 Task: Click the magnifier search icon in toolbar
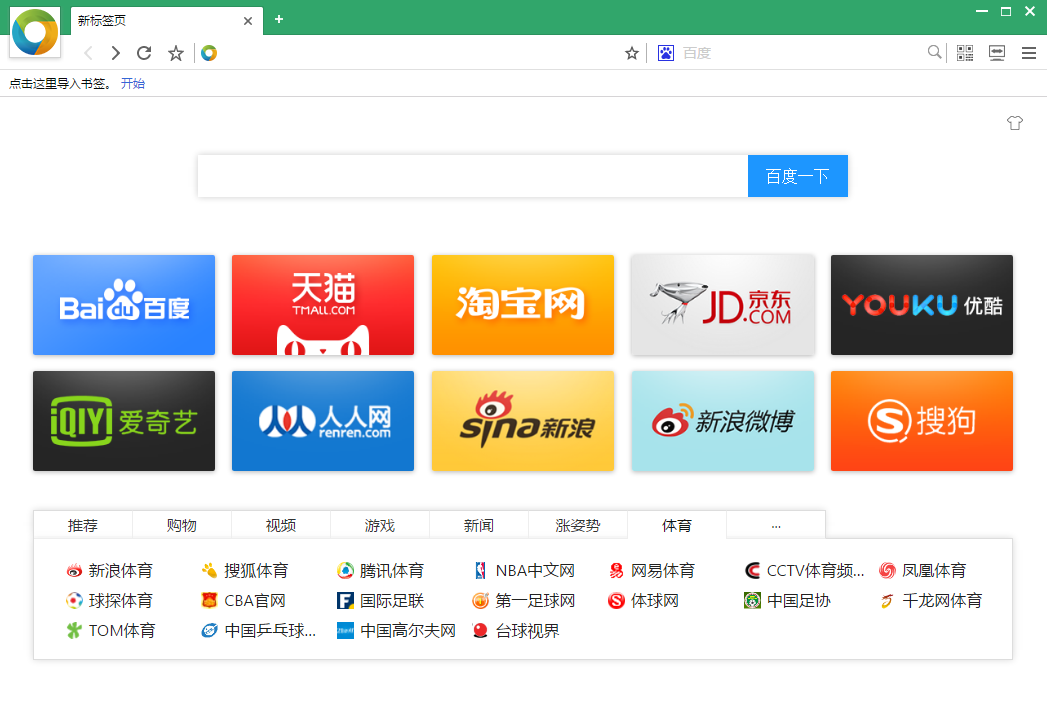(x=935, y=52)
